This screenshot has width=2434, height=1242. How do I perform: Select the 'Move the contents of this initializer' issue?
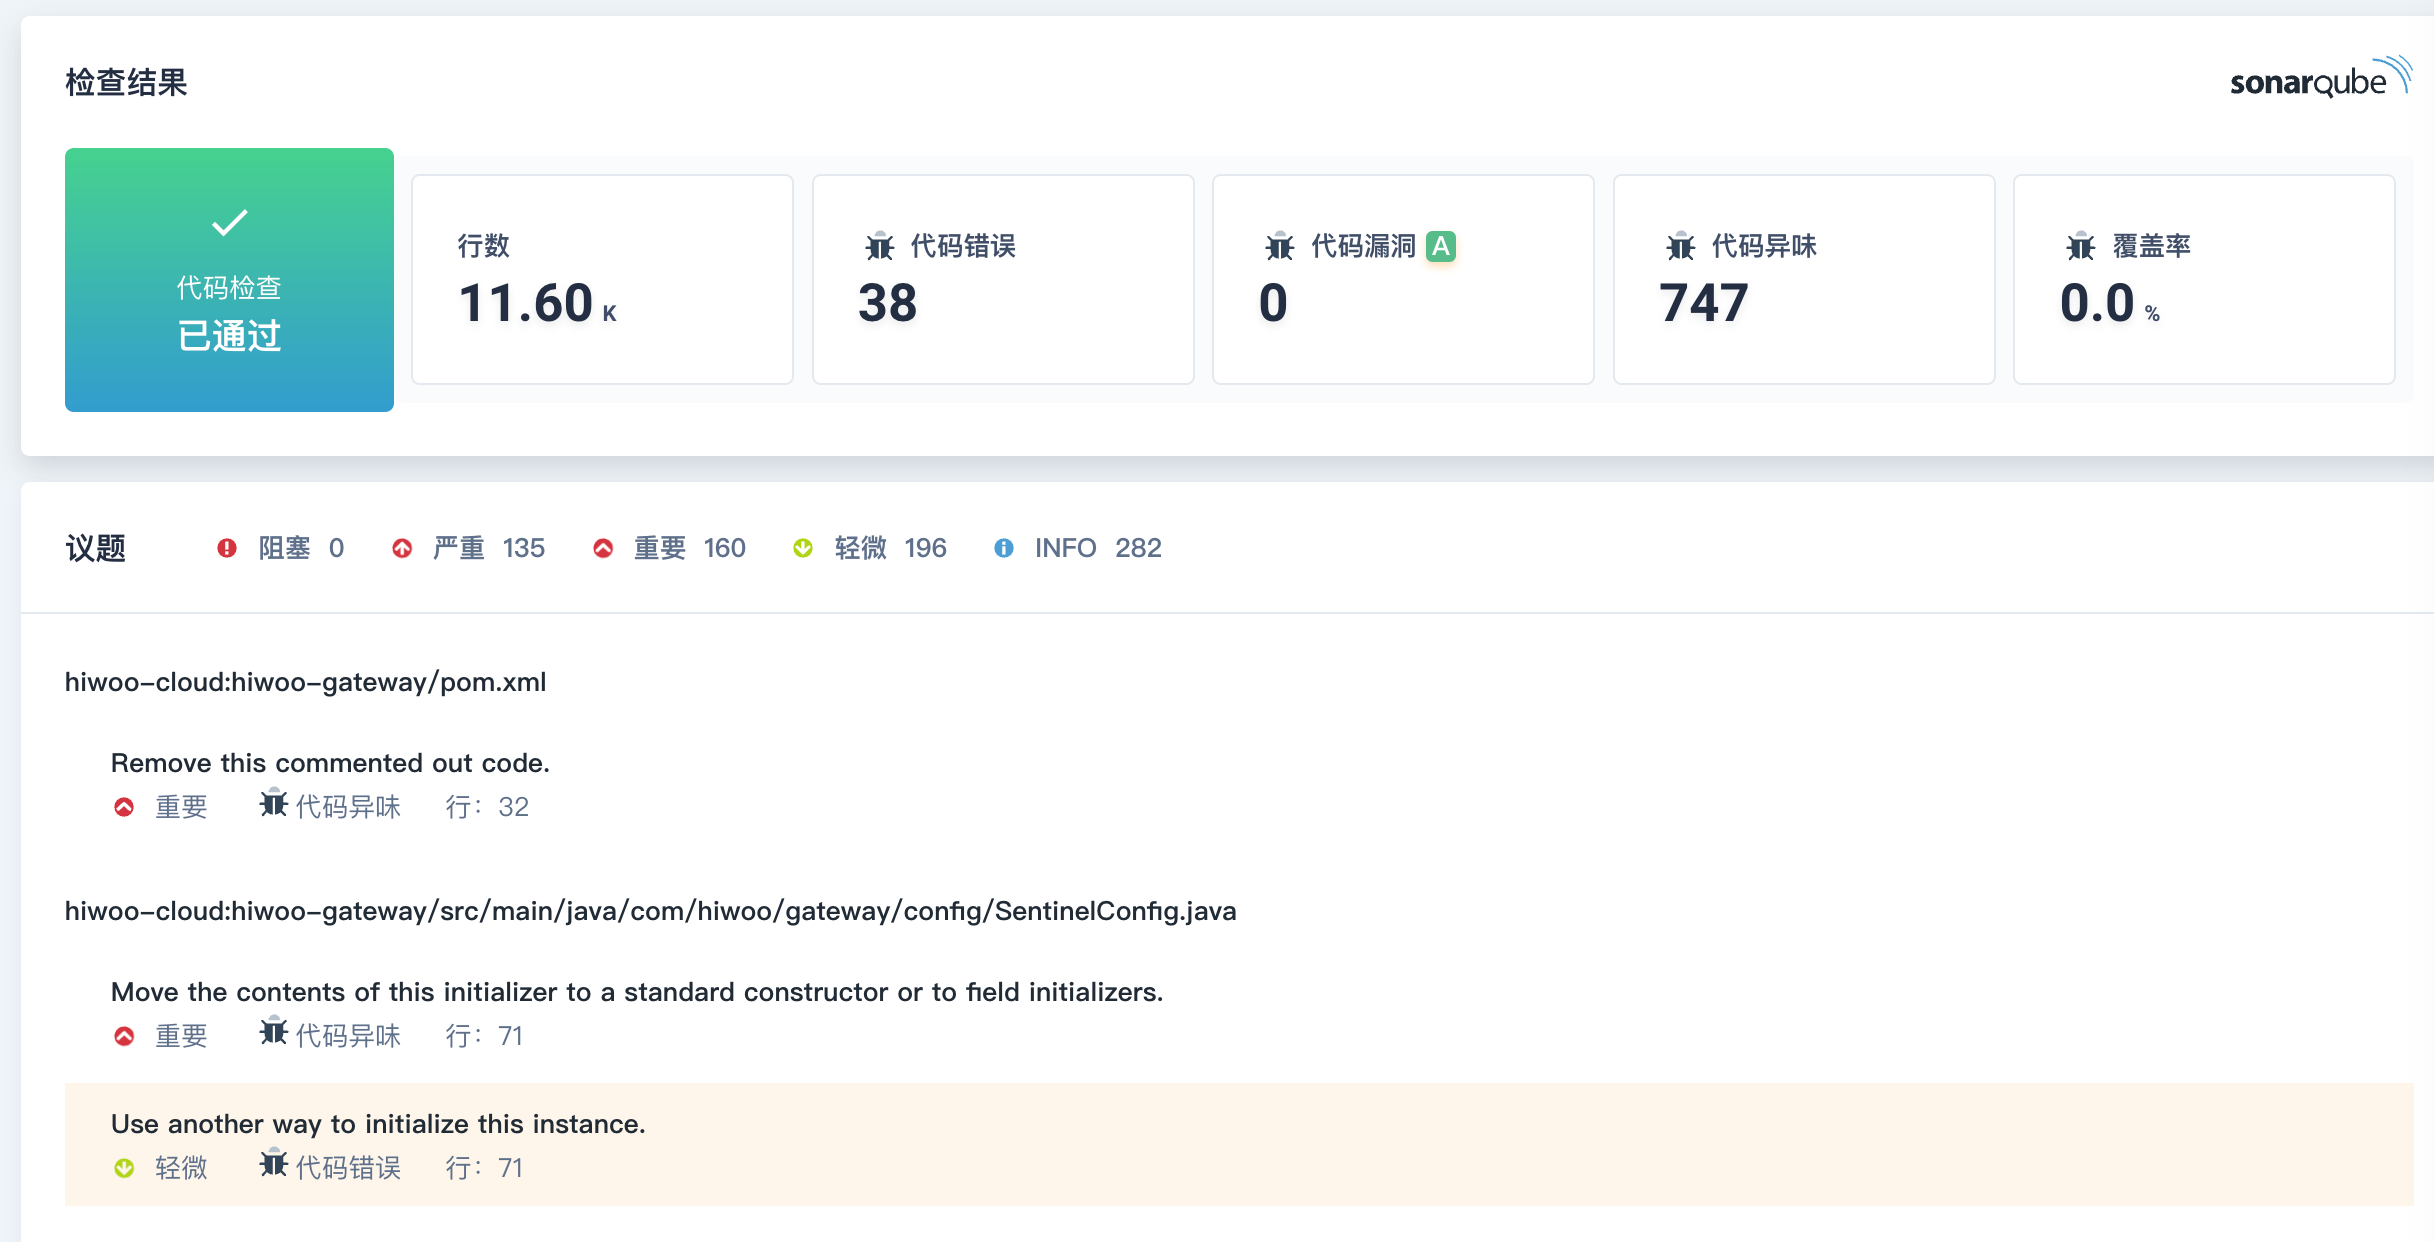[x=636, y=992]
